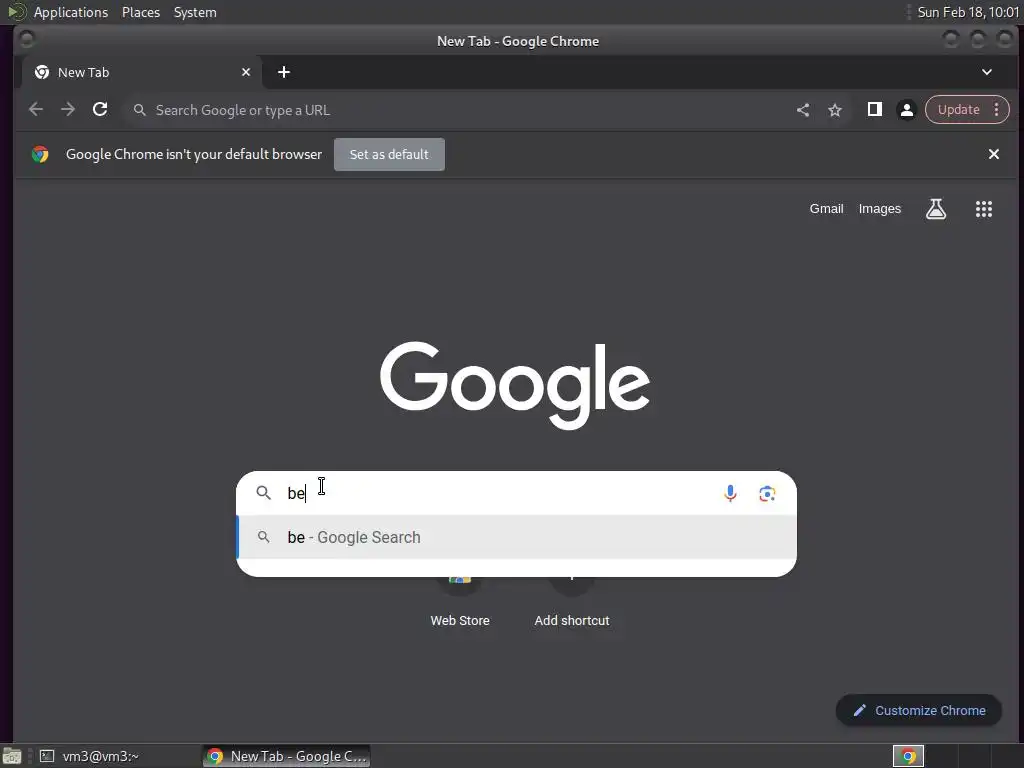Viewport: 1024px width, 768px height.
Task: Open Google apps grid icon
Action: point(984,209)
